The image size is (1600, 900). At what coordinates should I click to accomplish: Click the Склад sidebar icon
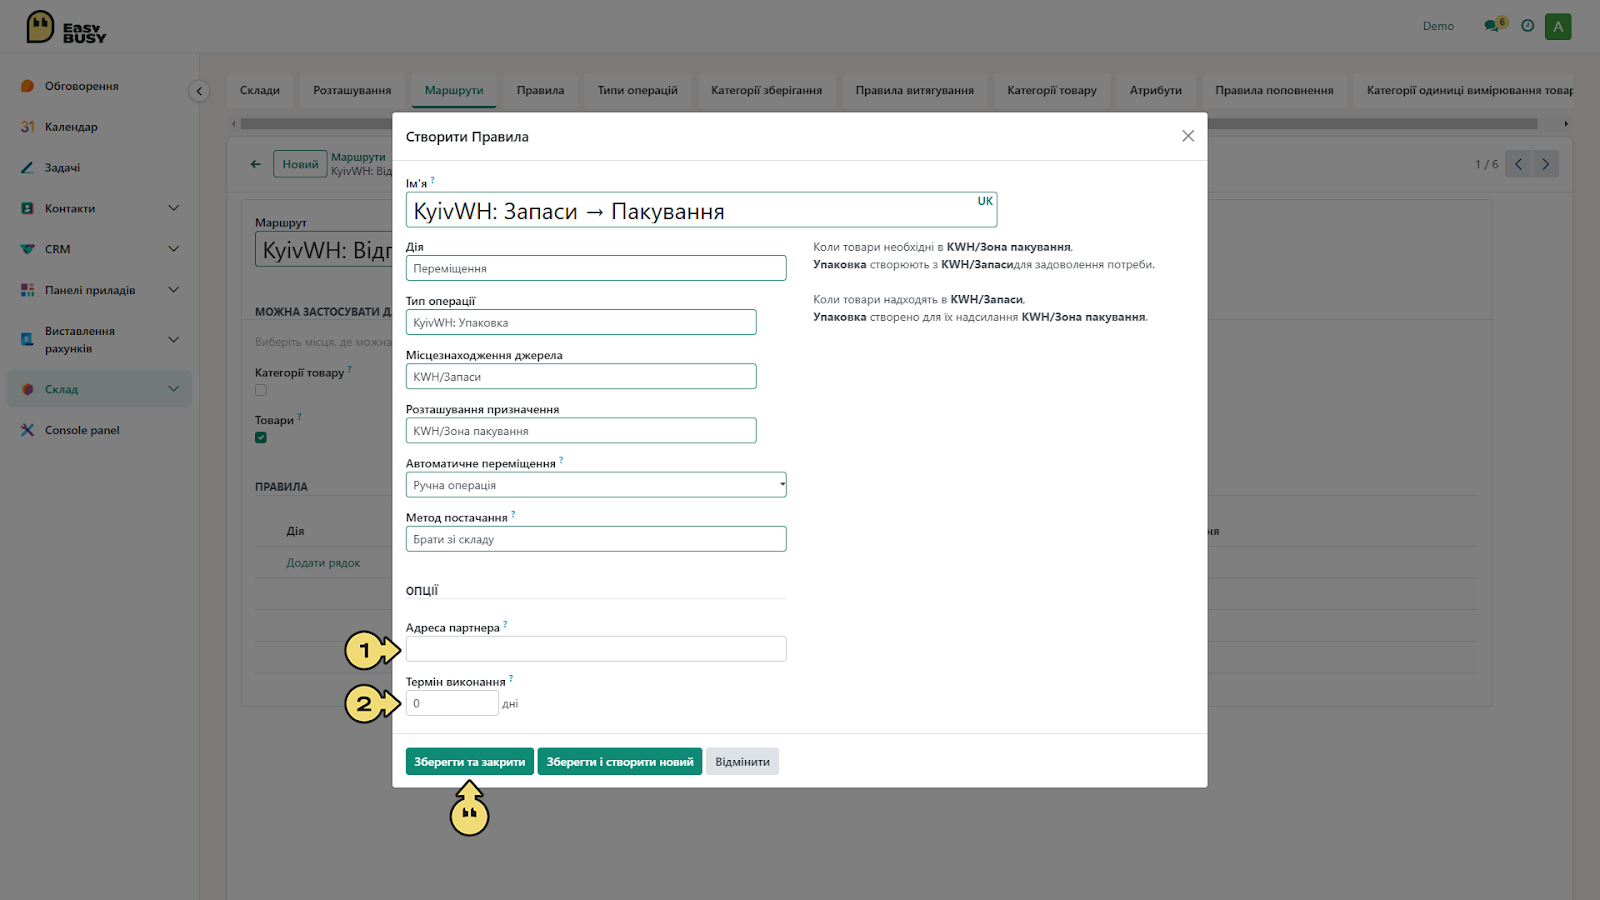tap(28, 390)
